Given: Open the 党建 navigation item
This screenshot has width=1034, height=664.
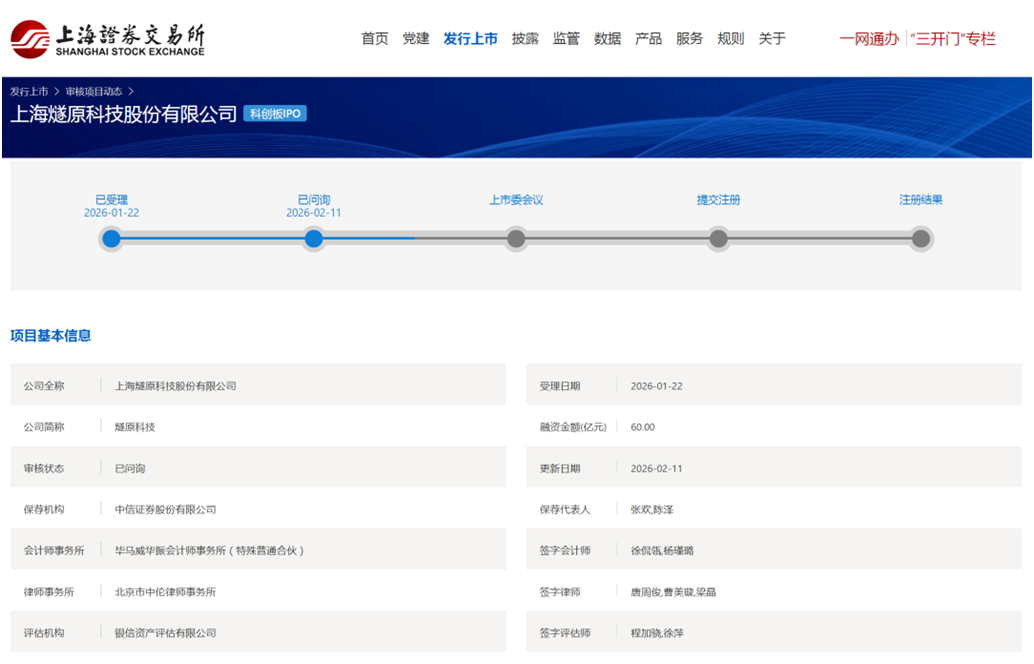Looking at the screenshot, I should coord(416,39).
